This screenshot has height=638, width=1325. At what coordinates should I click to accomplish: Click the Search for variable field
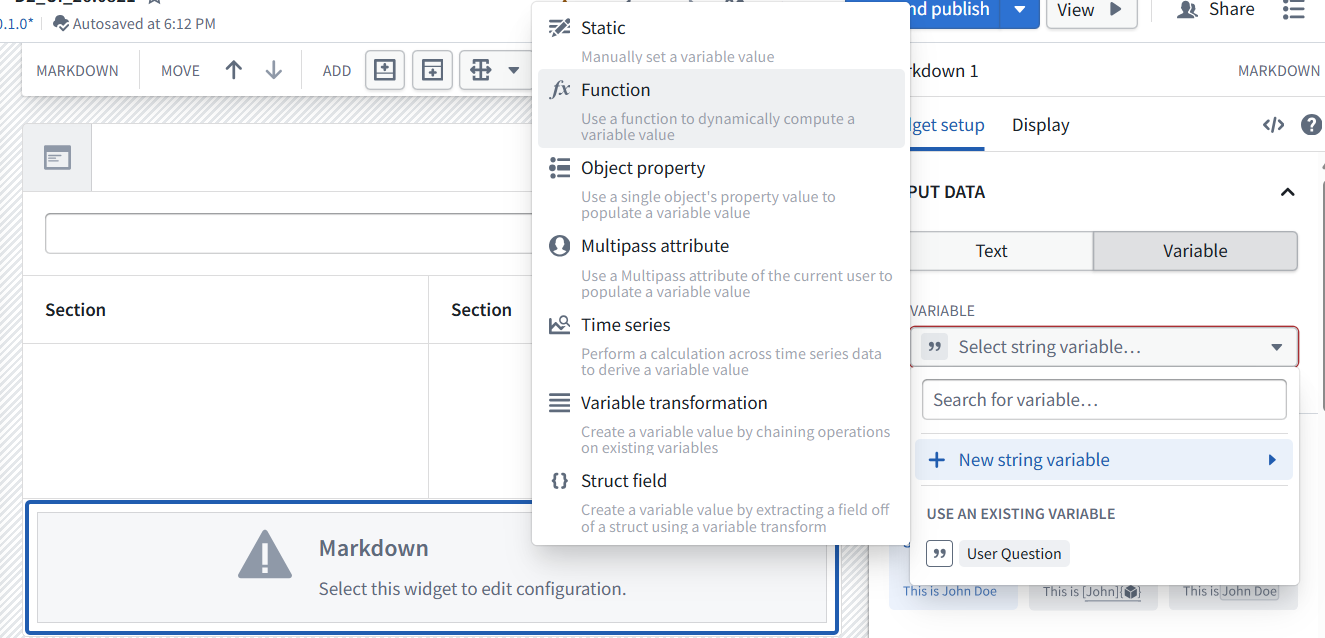coord(1104,399)
